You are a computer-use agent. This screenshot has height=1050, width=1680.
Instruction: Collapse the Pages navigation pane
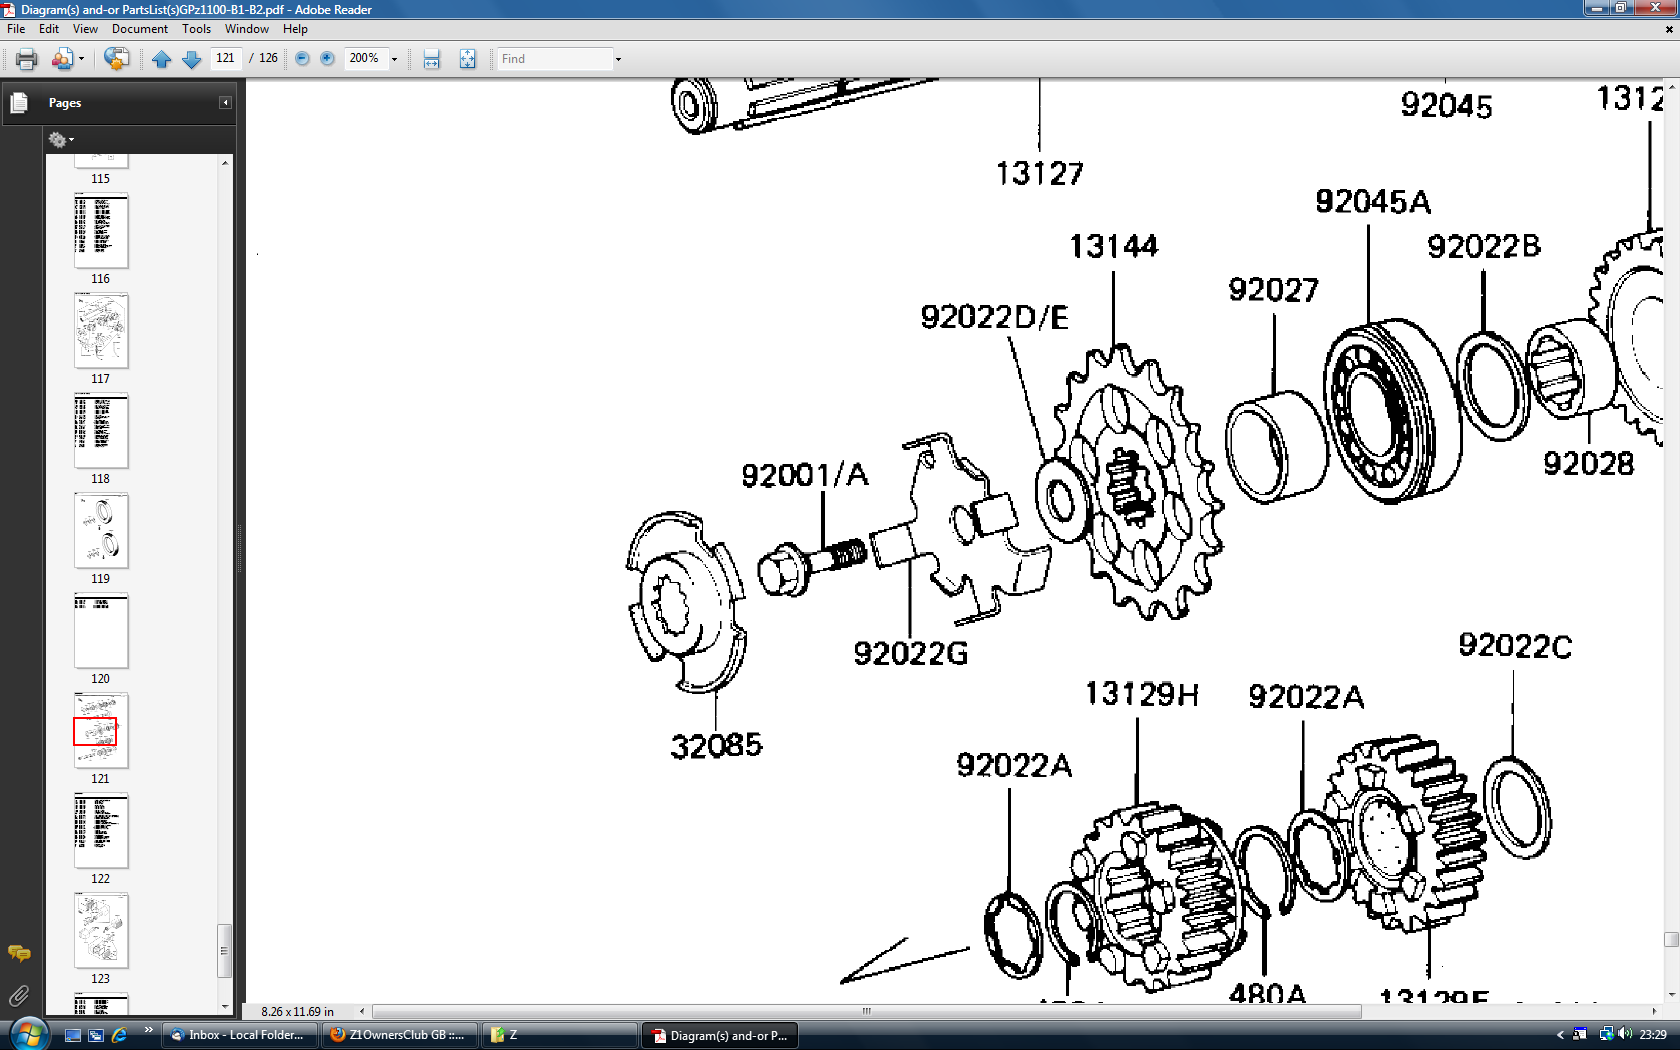point(225,103)
